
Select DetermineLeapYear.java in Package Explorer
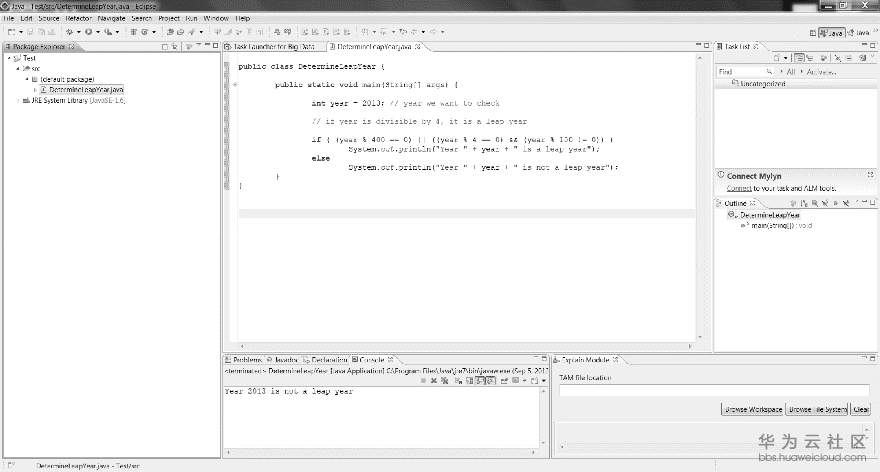(81, 90)
